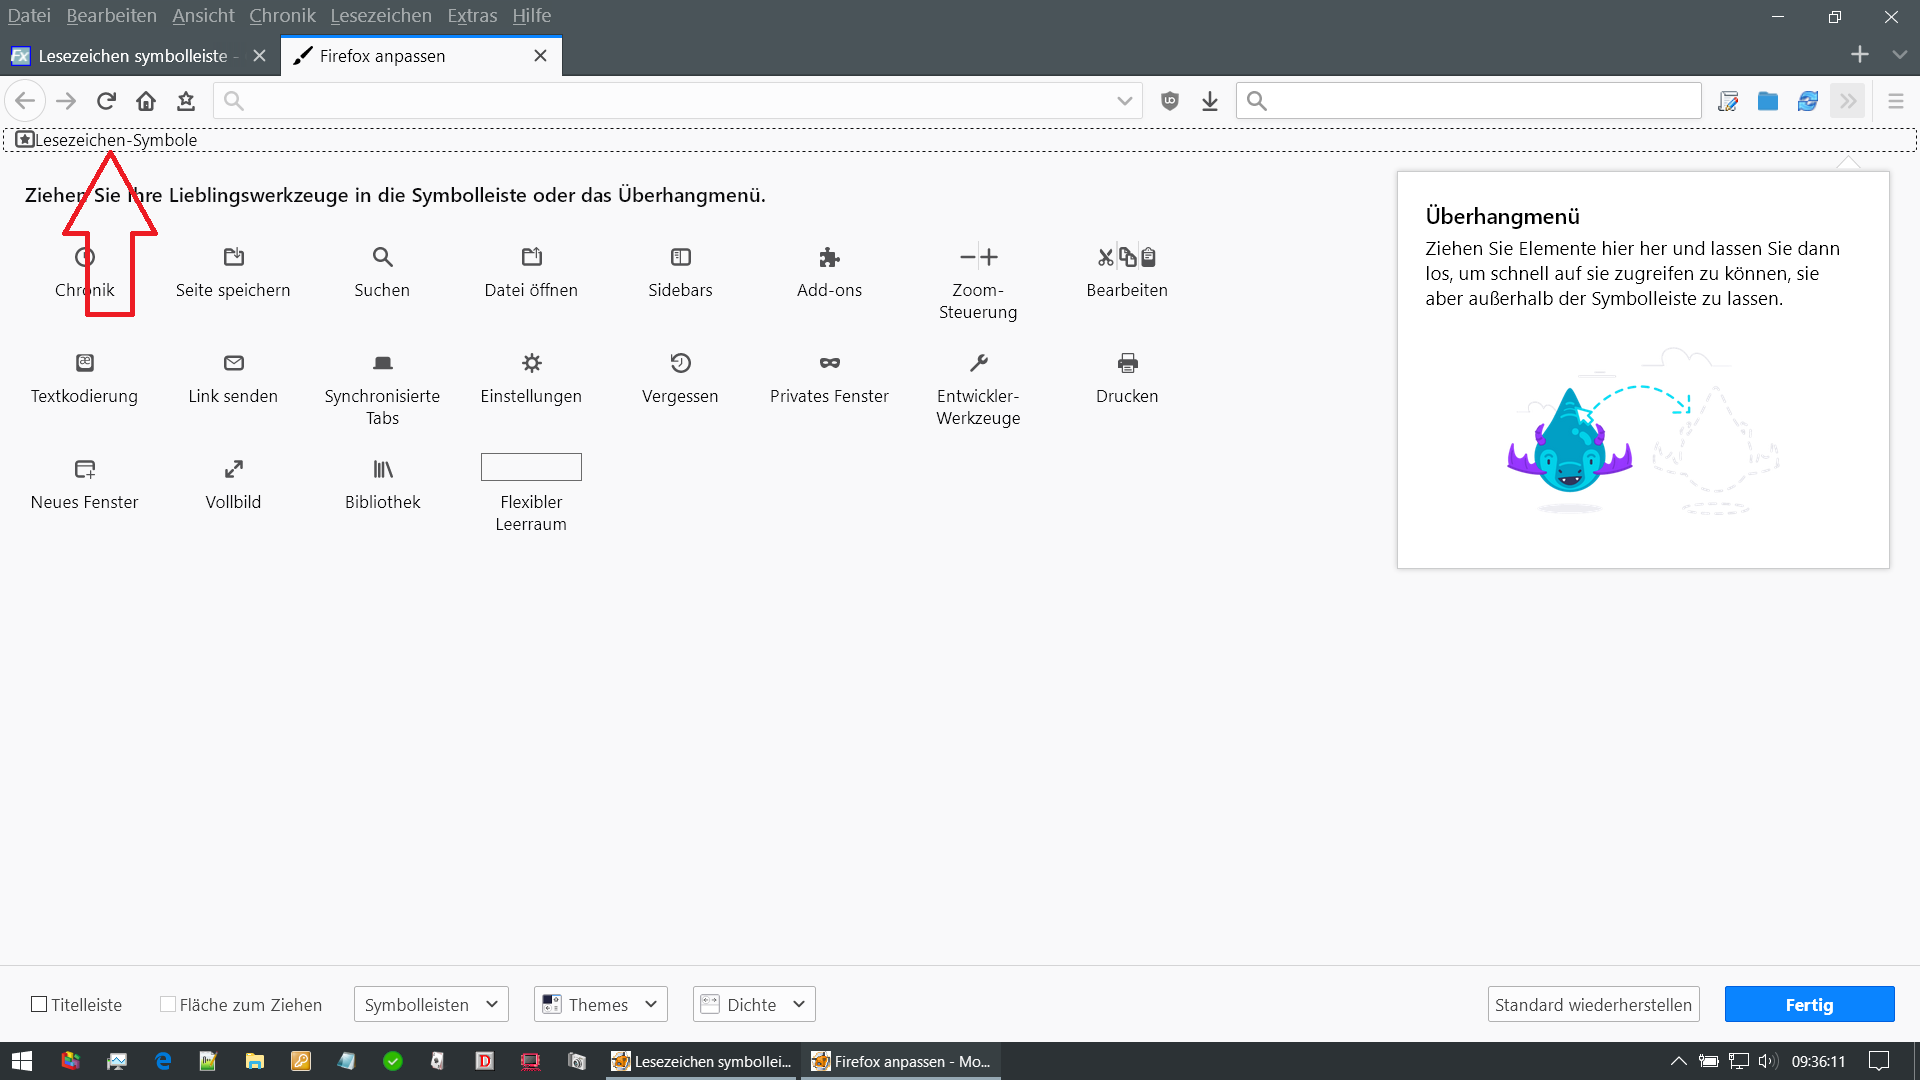This screenshot has width=1920, height=1080.
Task: Select the Drucken printer icon
Action: (x=1127, y=363)
